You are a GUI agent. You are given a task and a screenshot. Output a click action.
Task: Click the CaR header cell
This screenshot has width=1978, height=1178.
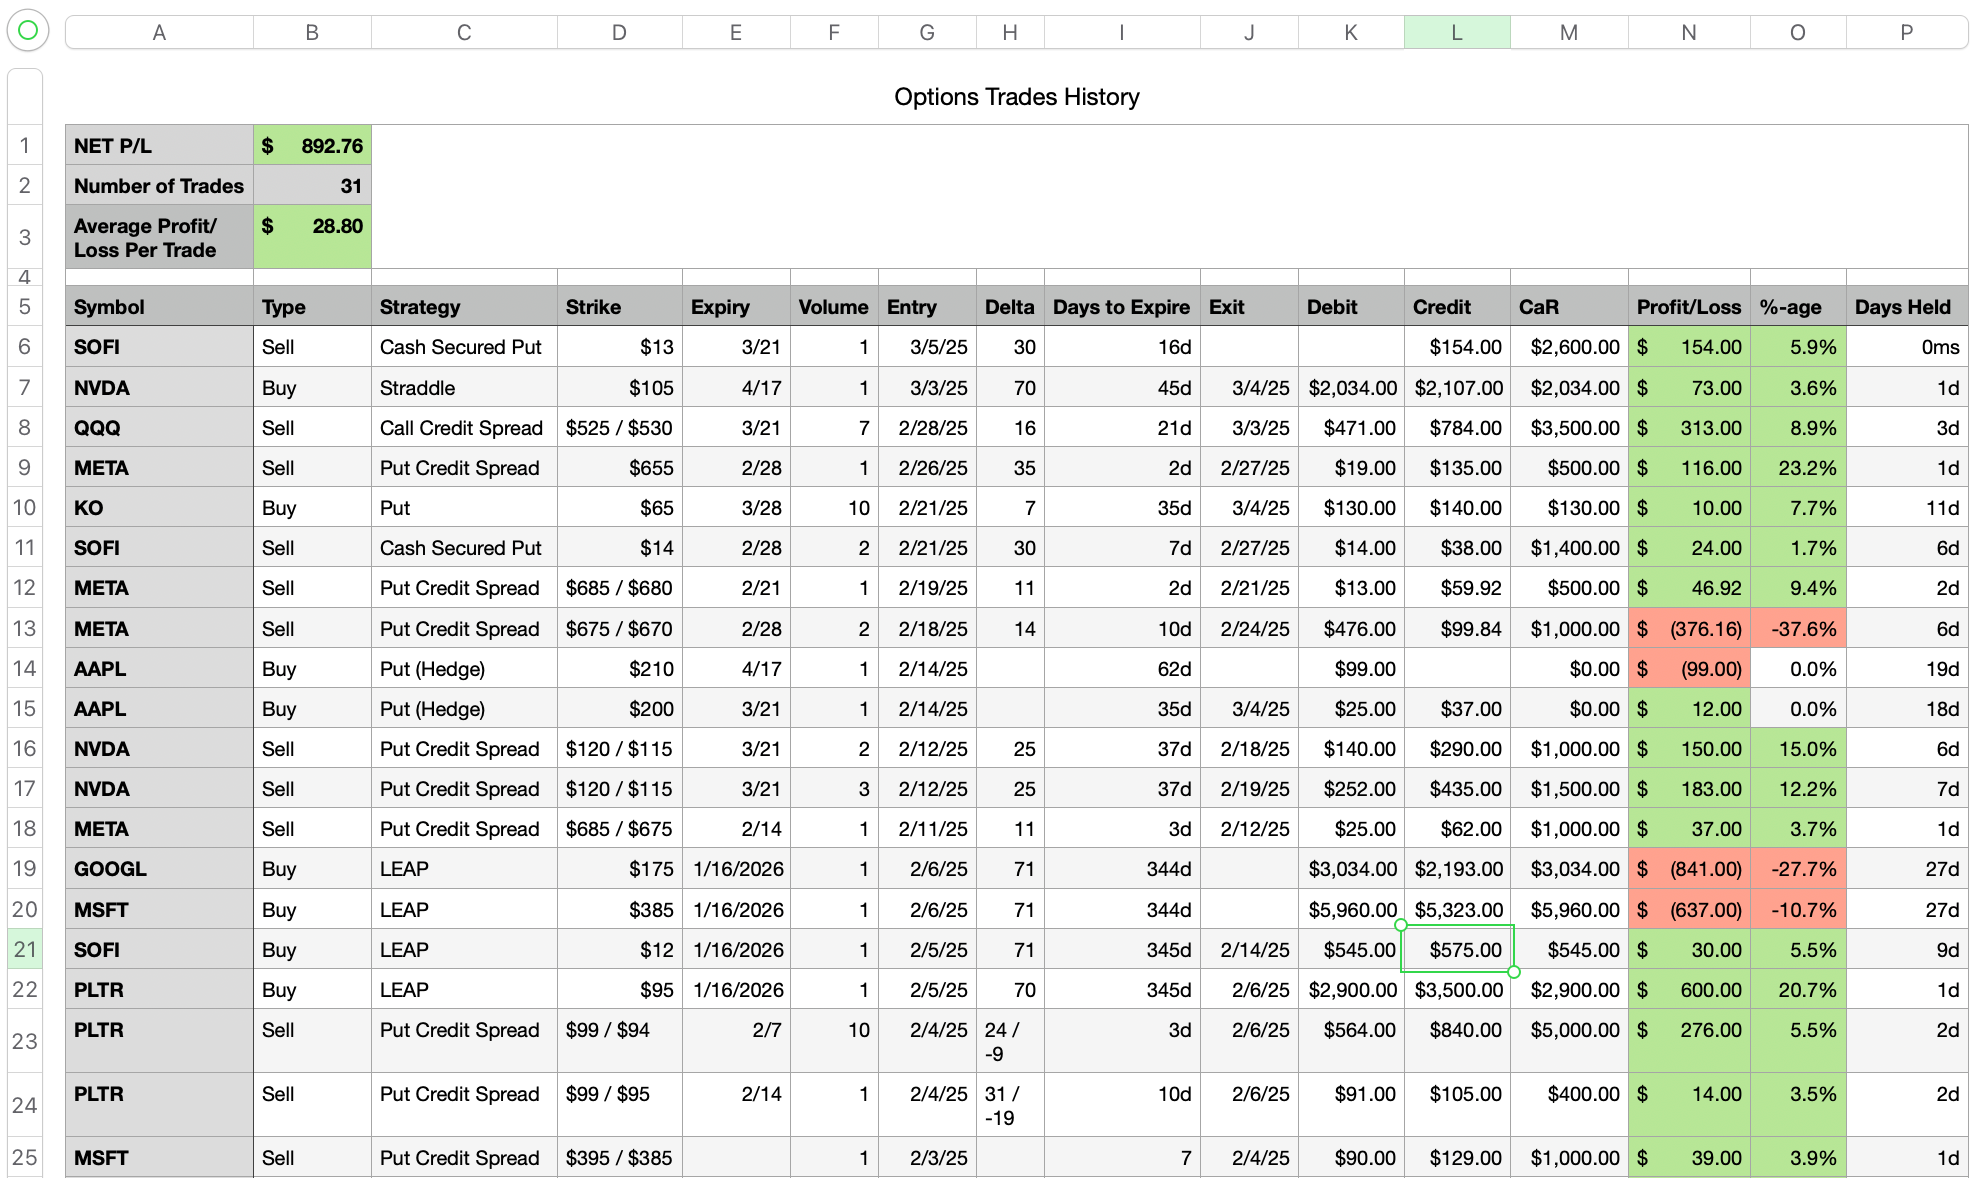pyautogui.click(x=1569, y=307)
